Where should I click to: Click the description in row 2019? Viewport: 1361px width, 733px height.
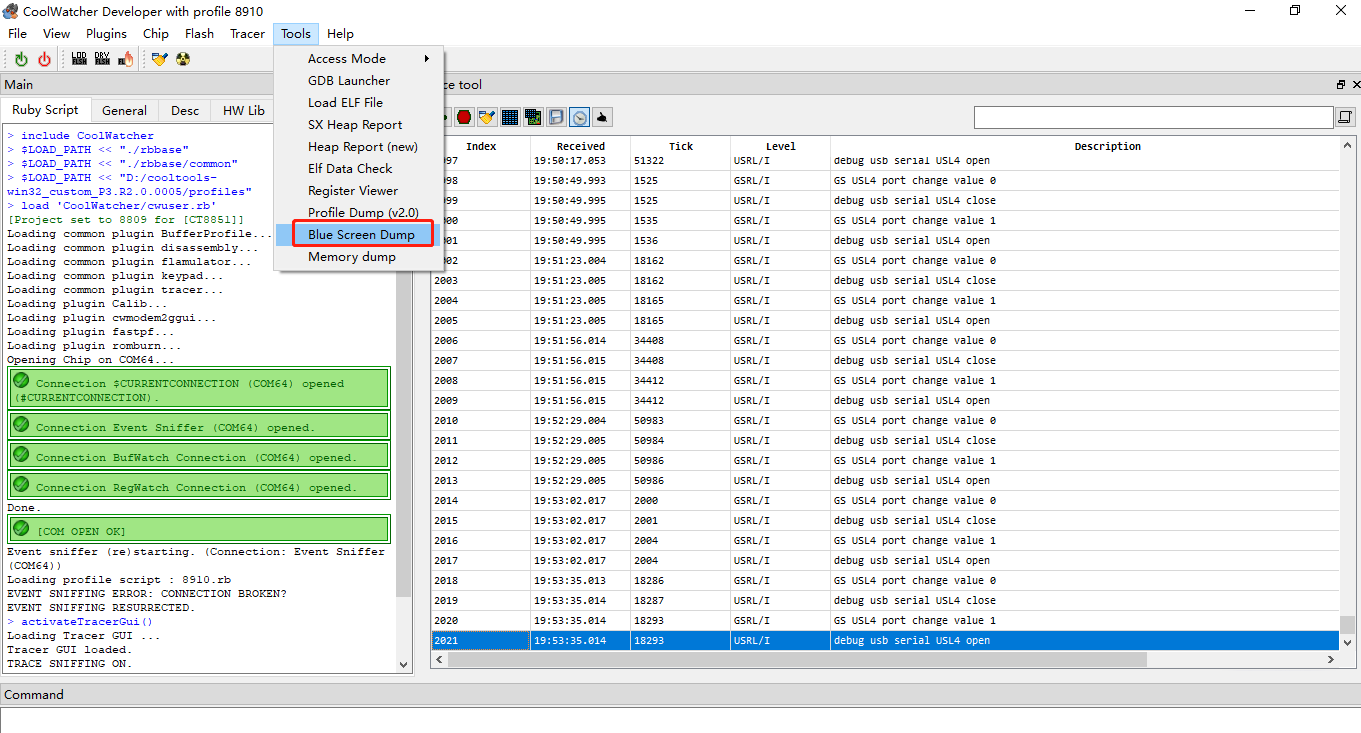click(915, 600)
